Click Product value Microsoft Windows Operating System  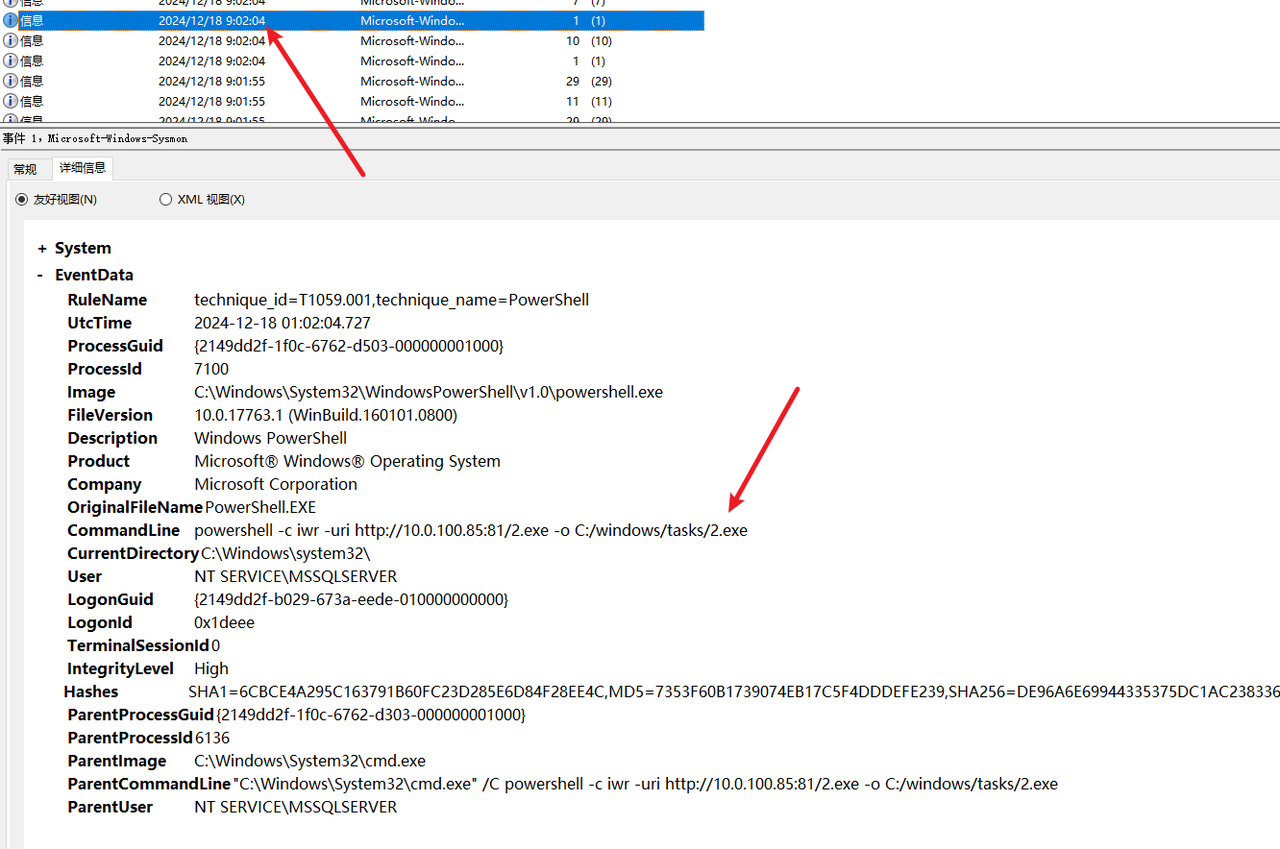[347, 461]
